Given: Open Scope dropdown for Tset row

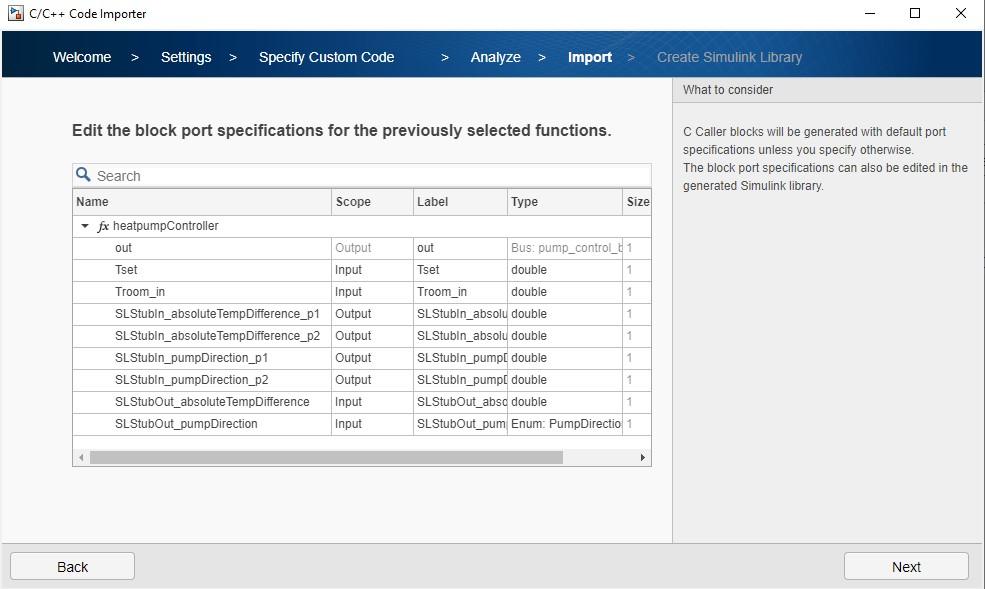Looking at the screenshot, I should [x=372, y=270].
